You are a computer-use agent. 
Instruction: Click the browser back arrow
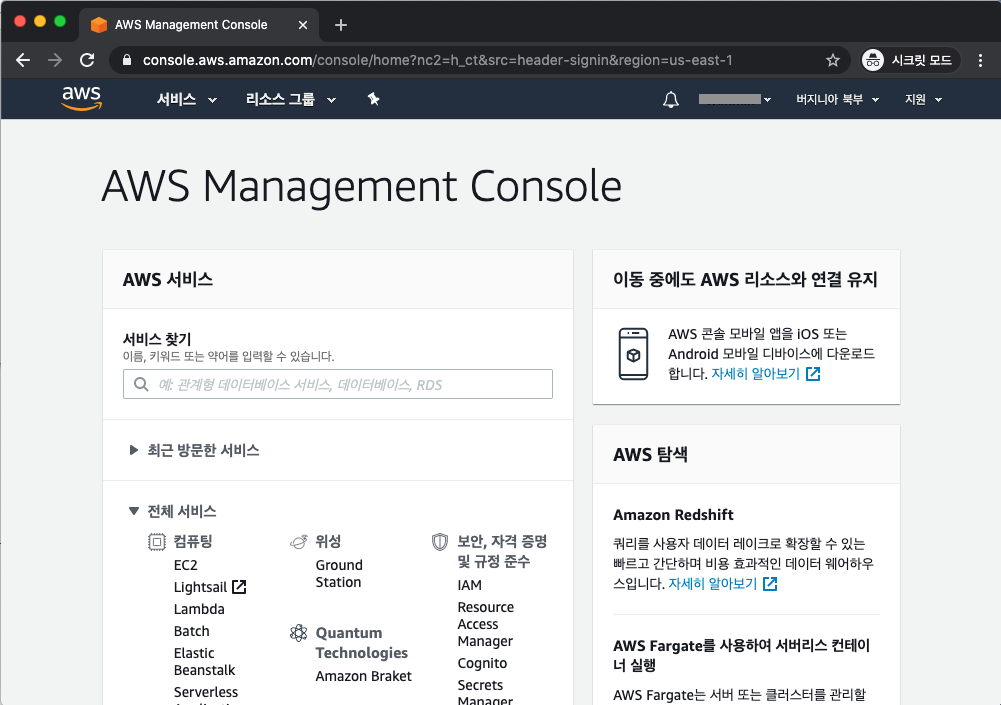(23, 60)
